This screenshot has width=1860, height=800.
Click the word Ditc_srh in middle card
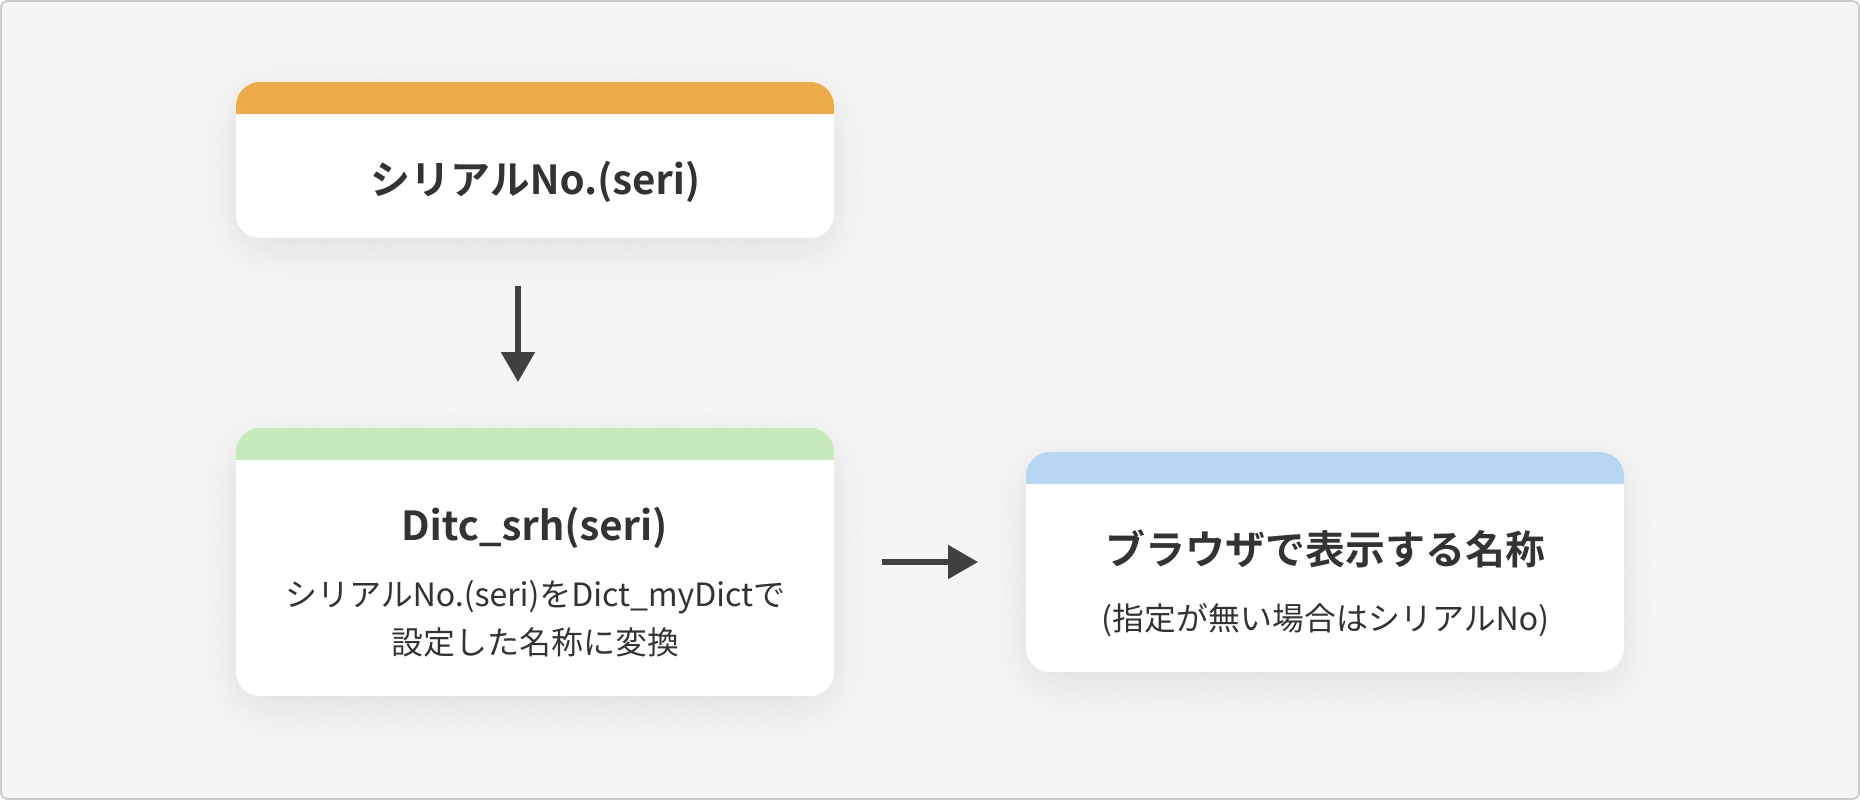483,526
